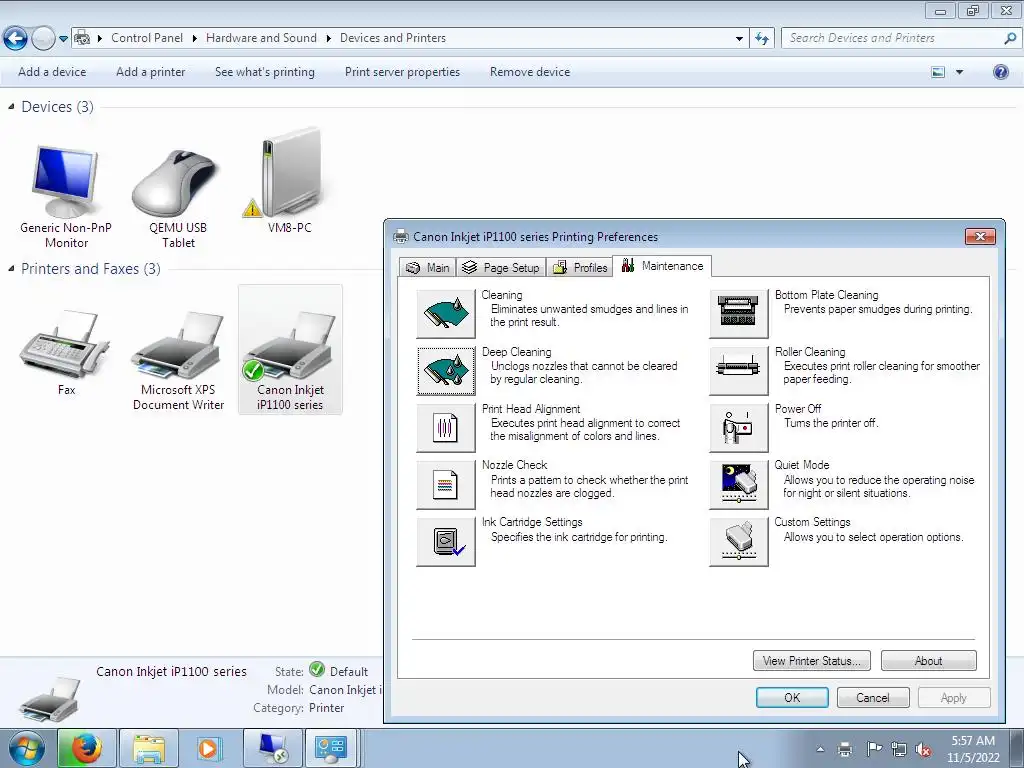Image resolution: width=1024 pixels, height=768 pixels.
Task: Collapse the Printers and Faxes group
Action: tap(11, 268)
